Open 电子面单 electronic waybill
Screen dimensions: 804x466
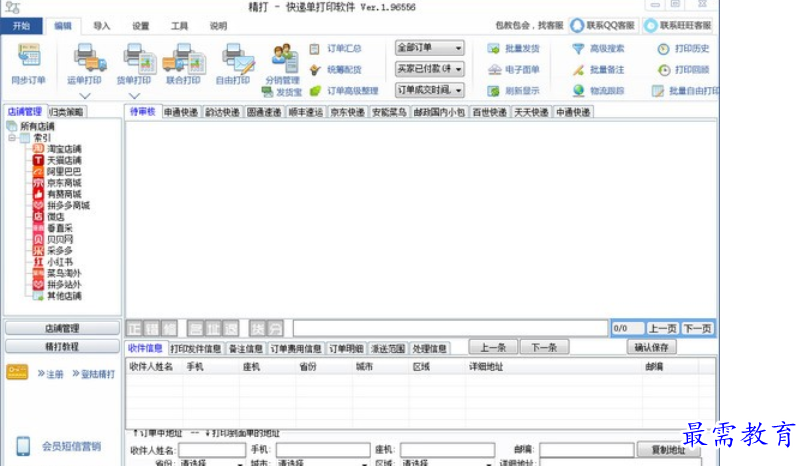click(x=514, y=70)
